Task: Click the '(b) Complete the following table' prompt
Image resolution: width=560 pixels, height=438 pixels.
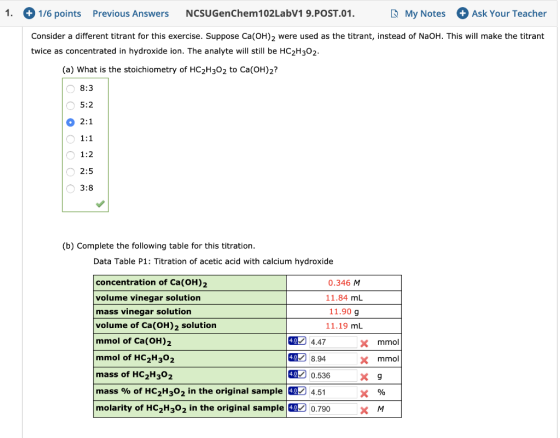Action: [159, 246]
